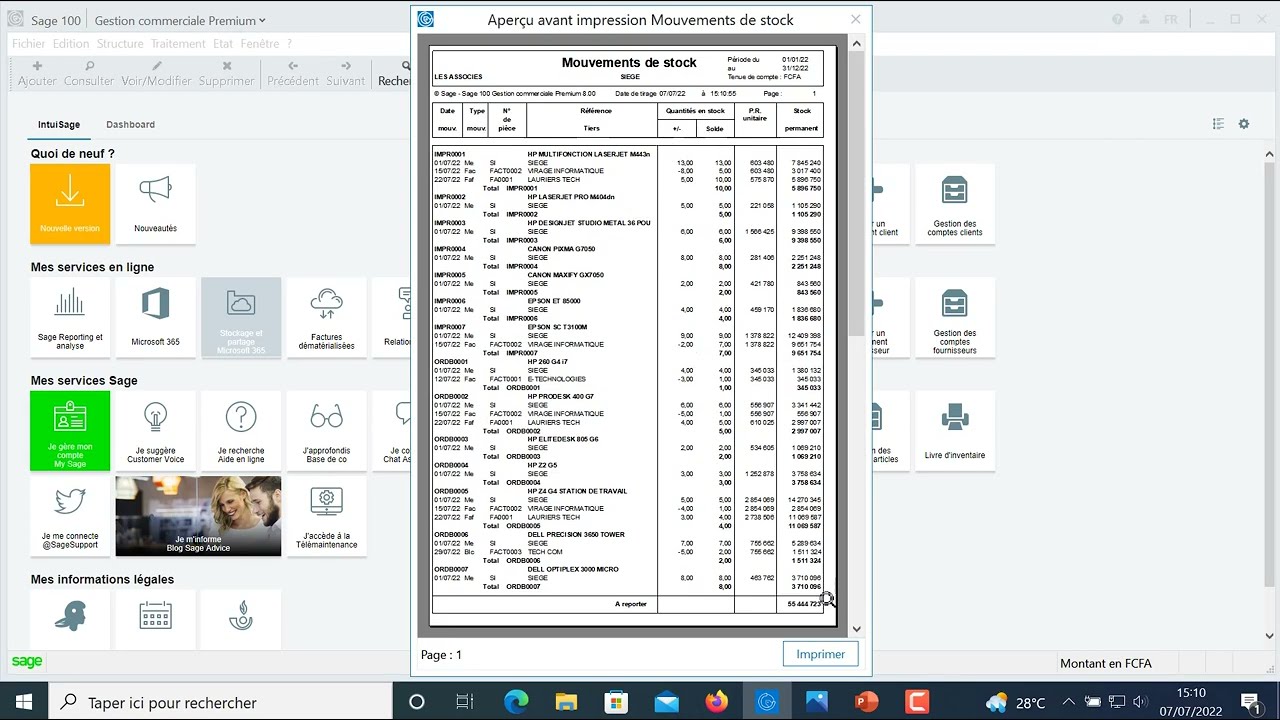Open Livre d'inventaire tile
Screen dimensions: 1280x720
coord(955,430)
